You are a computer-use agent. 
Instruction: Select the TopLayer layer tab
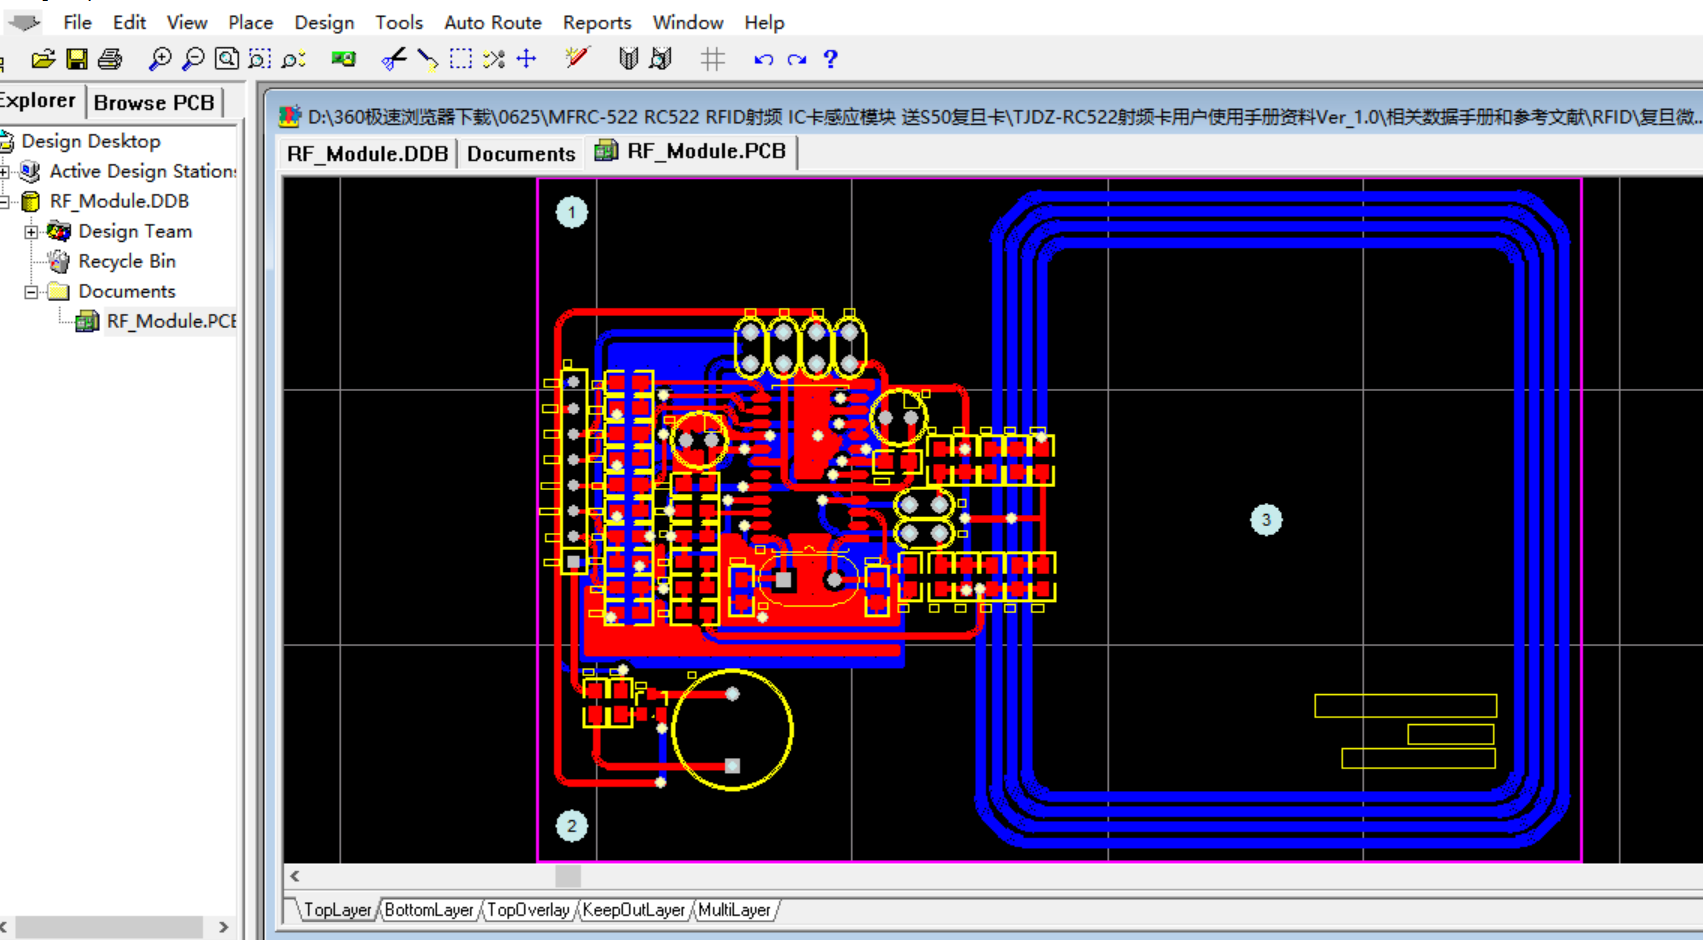pos(337,910)
